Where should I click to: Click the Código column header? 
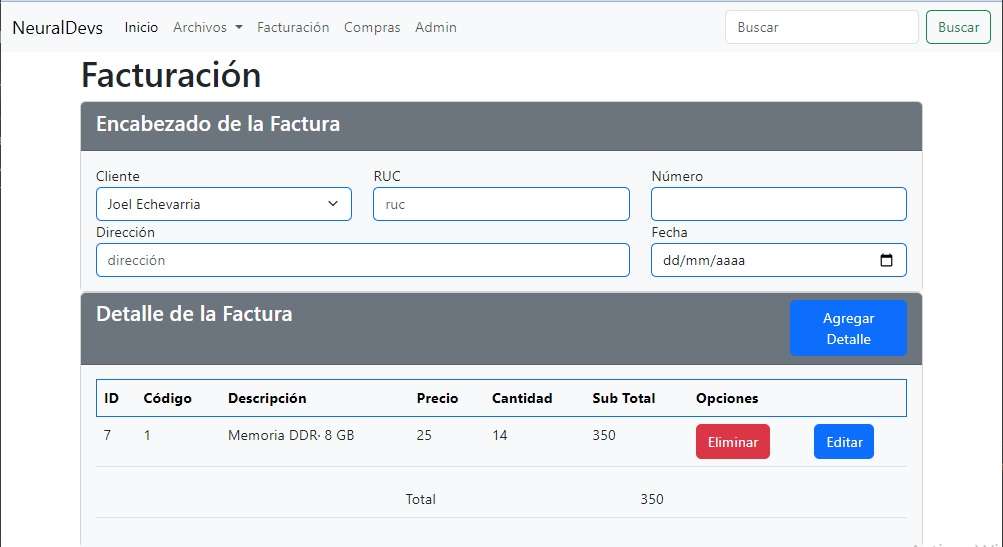168,398
